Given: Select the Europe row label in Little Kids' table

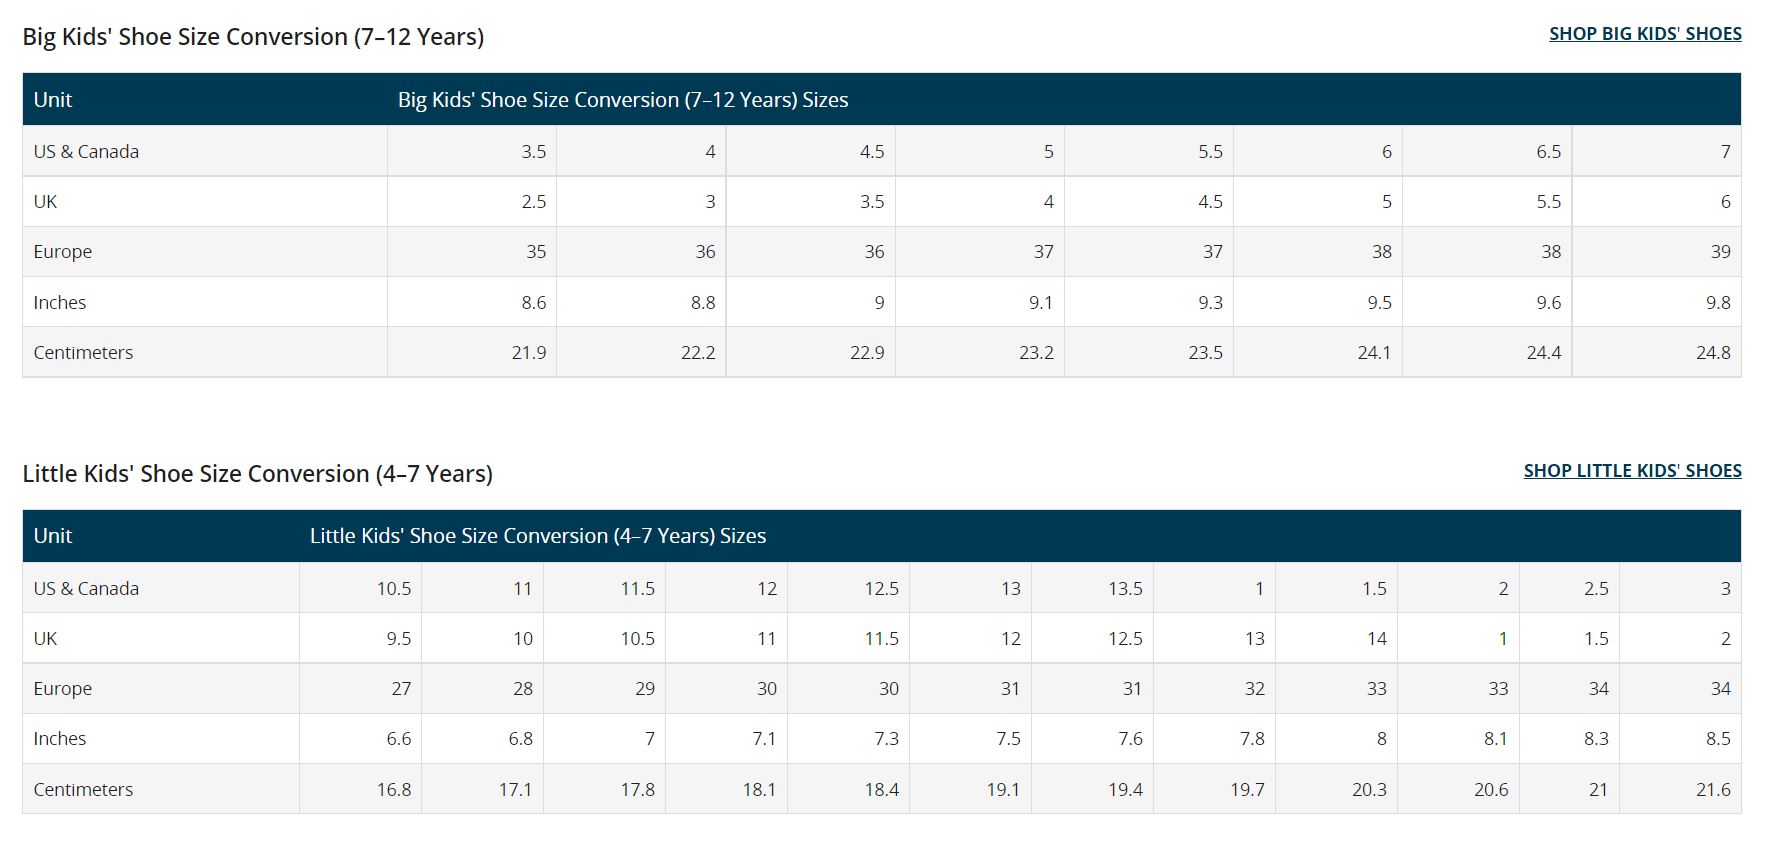Looking at the screenshot, I should click(63, 689).
